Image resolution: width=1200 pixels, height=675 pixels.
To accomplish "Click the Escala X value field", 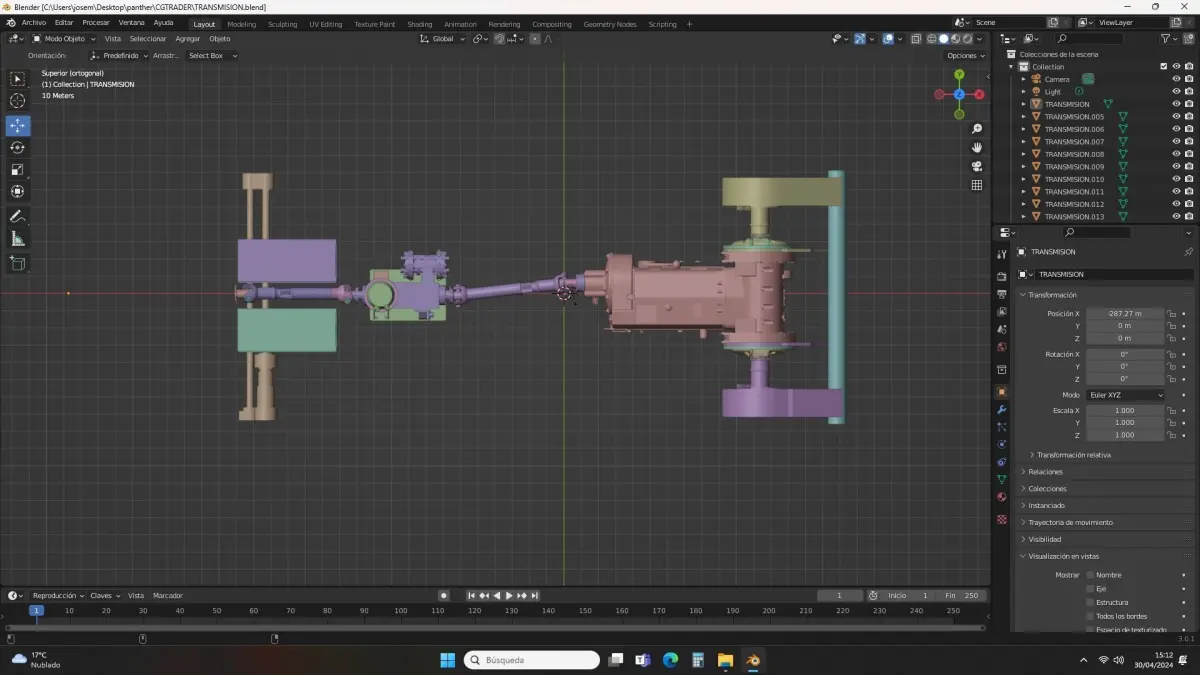I will [1125, 411].
